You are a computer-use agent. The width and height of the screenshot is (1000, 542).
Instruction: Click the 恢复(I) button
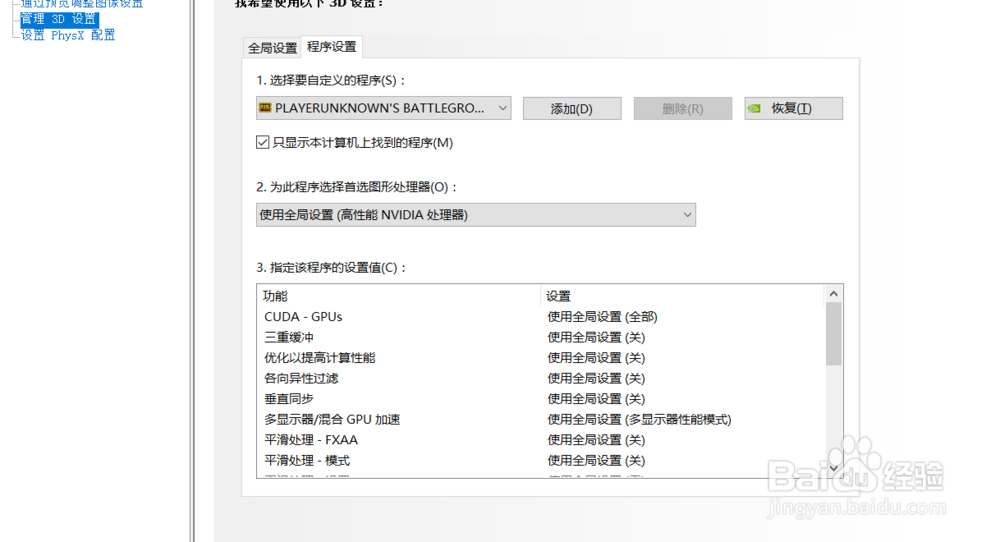pyautogui.click(x=793, y=108)
